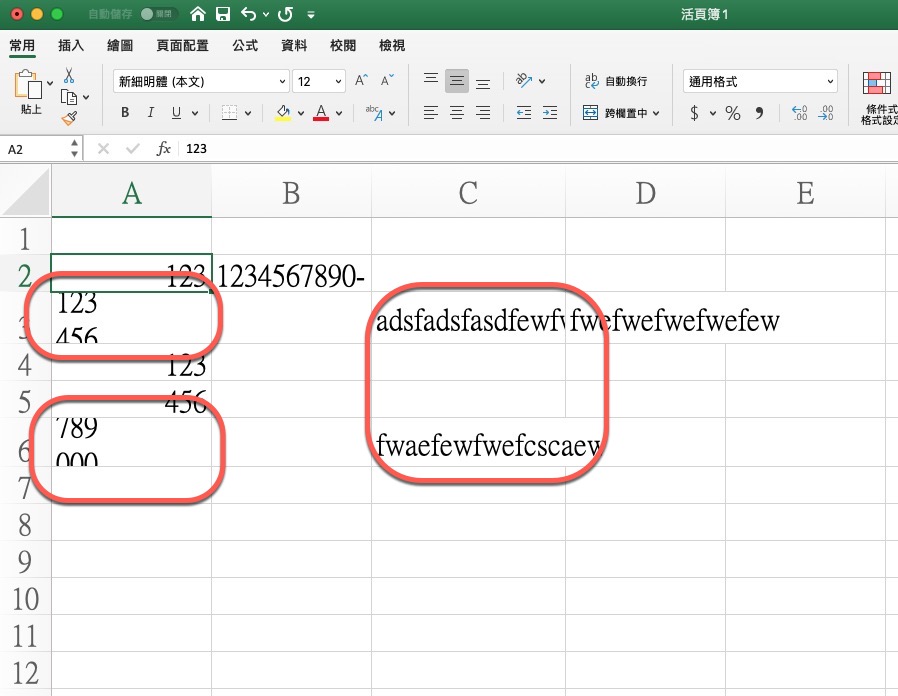898x696 pixels.
Task: Apply percent style format
Action: pyautogui.click(x=733, y=113)
